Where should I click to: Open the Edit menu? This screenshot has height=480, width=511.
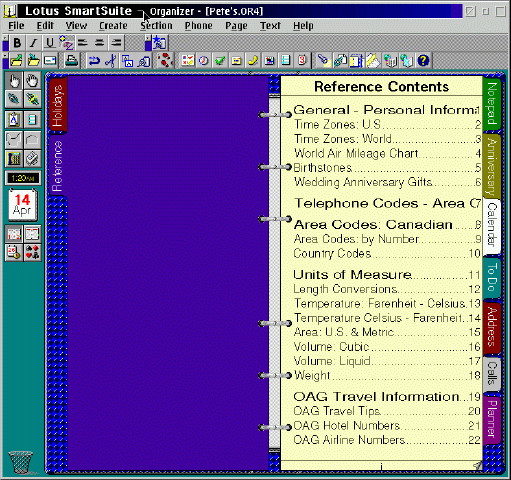45,26
